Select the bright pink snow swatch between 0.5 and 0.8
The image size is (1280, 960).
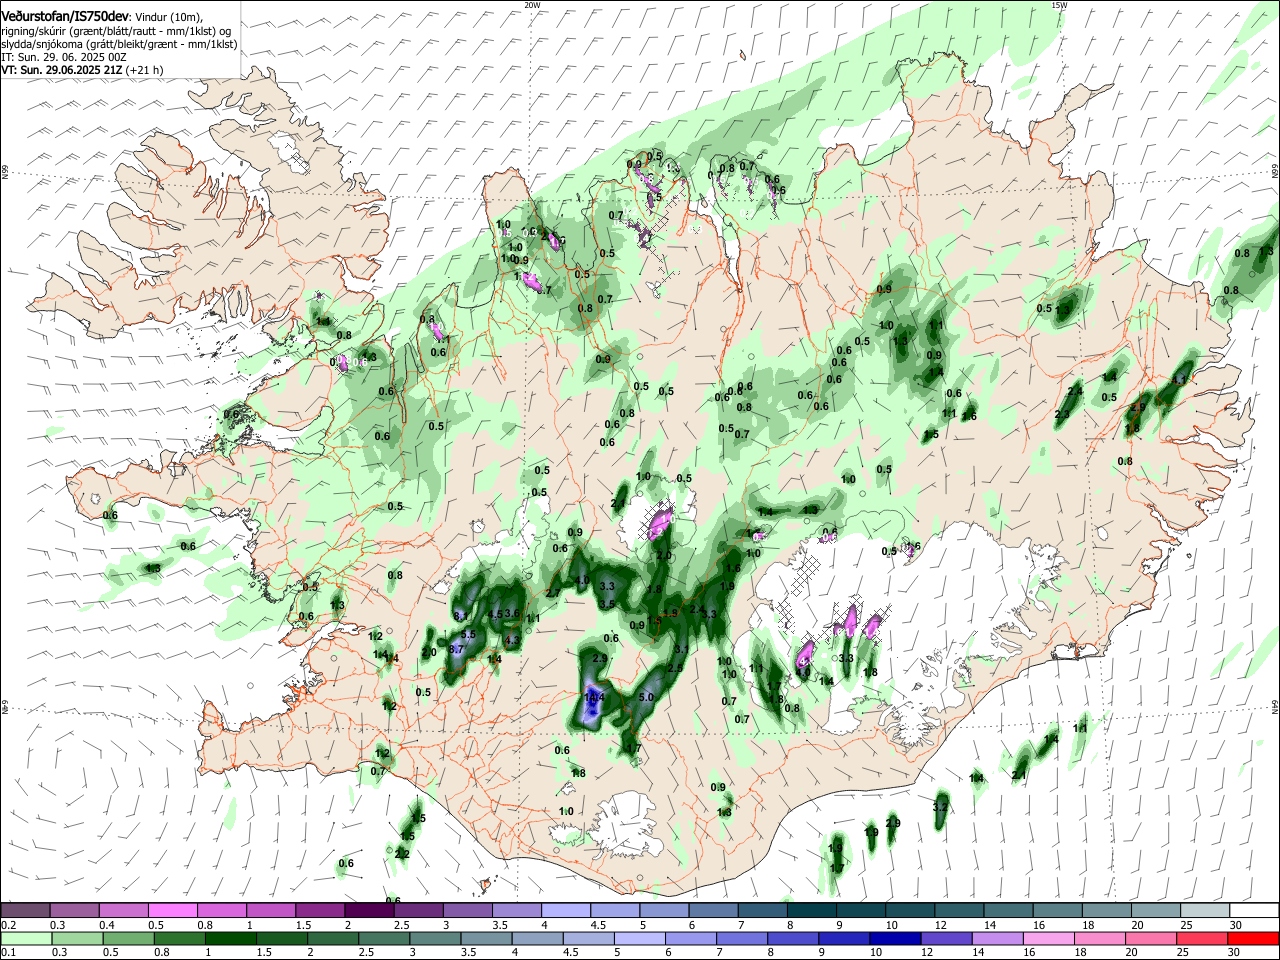tap(172, 910)
